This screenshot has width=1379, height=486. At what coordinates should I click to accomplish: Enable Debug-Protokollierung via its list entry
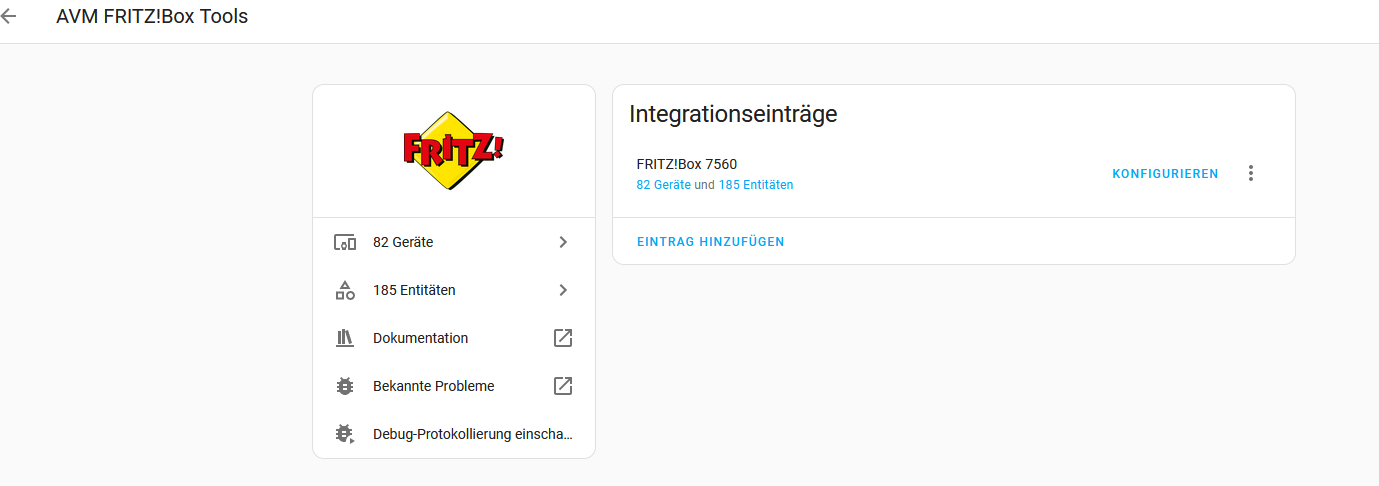pyautogui.click(x=454, y=434)
